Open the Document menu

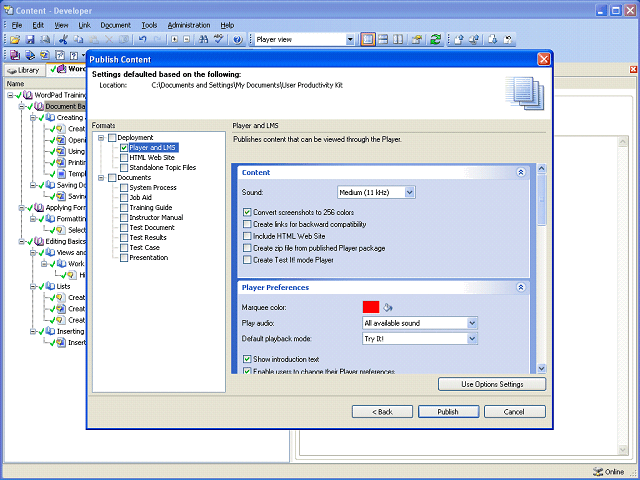[116, 25]
